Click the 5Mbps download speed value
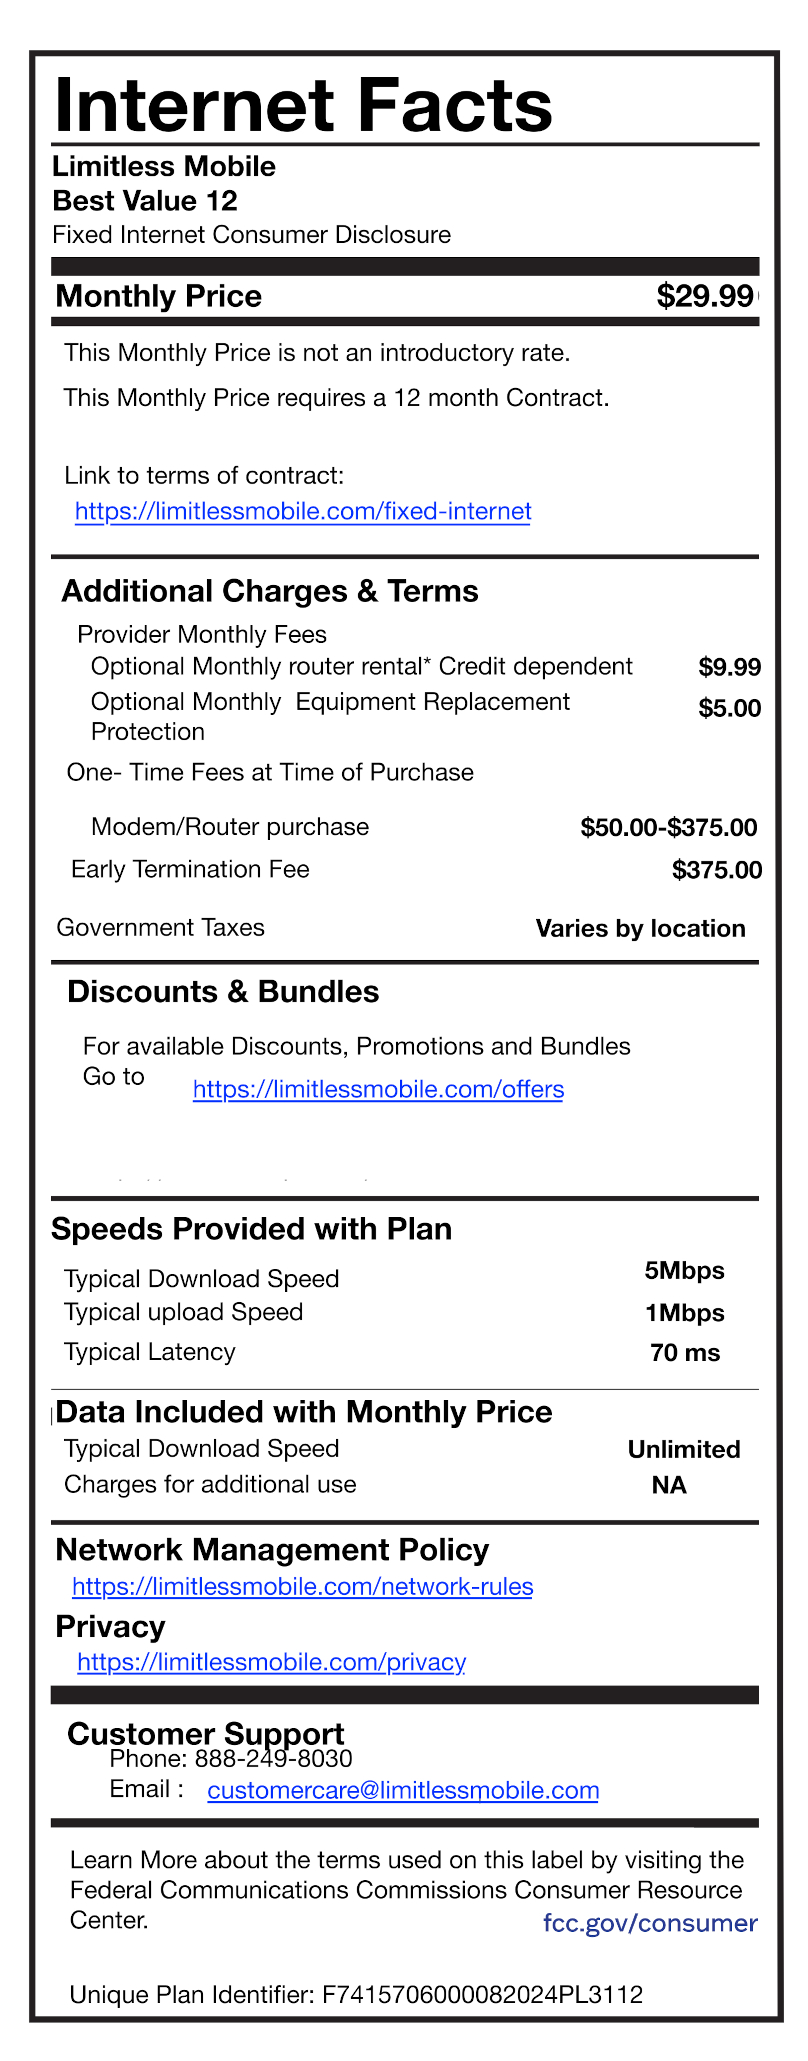 pos(685,1271)
